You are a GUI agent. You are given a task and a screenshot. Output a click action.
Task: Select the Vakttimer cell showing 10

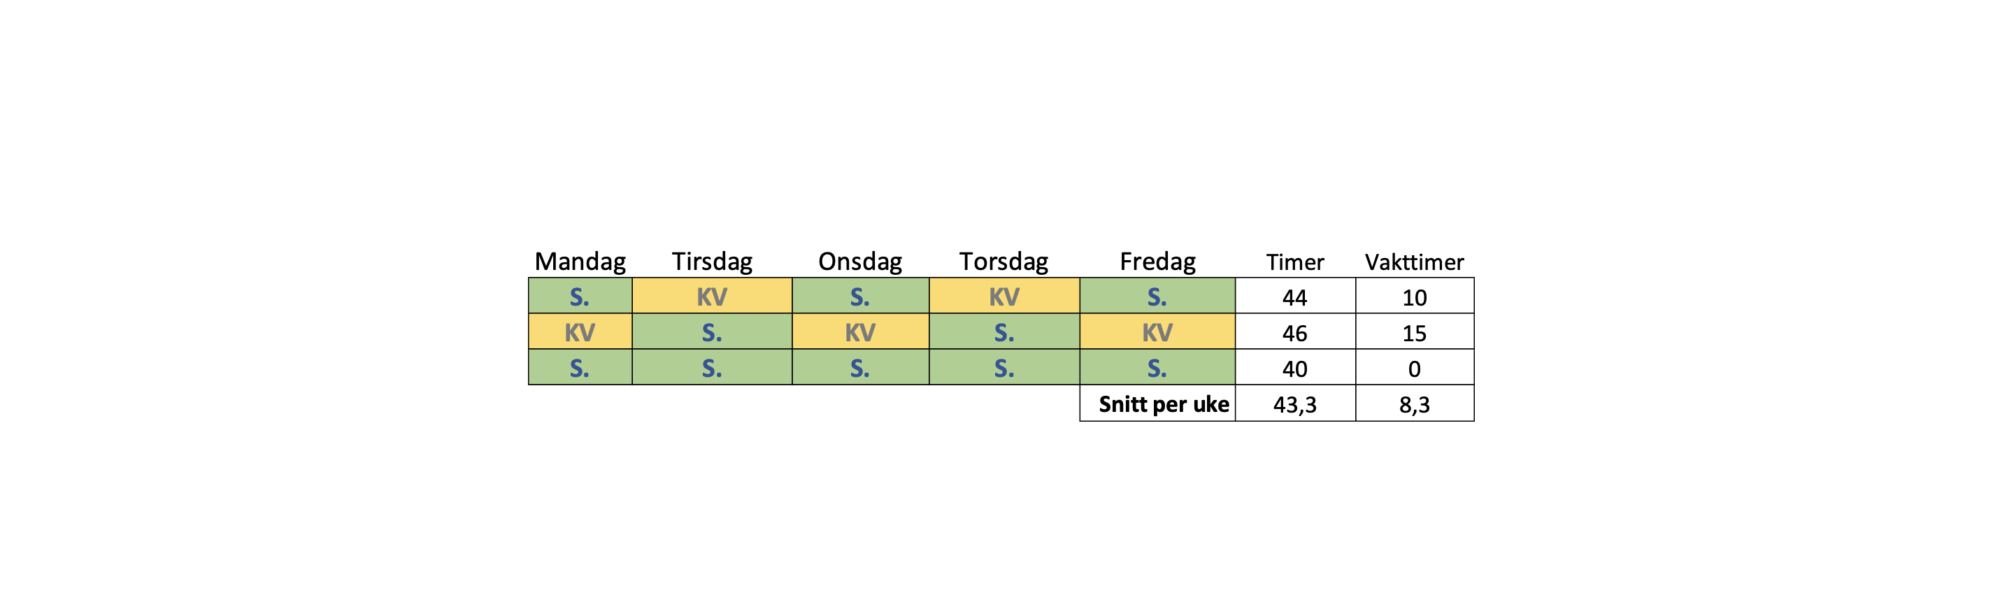pos(1414,297)
